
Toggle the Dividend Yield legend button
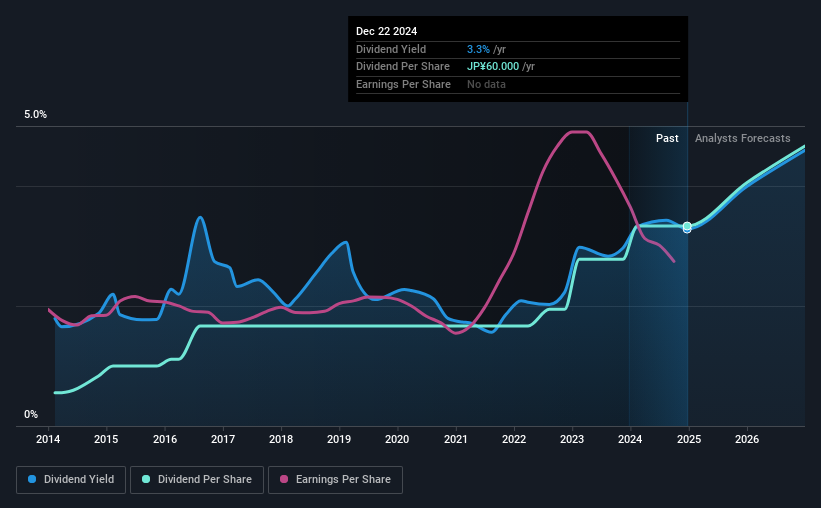[71, 480]
